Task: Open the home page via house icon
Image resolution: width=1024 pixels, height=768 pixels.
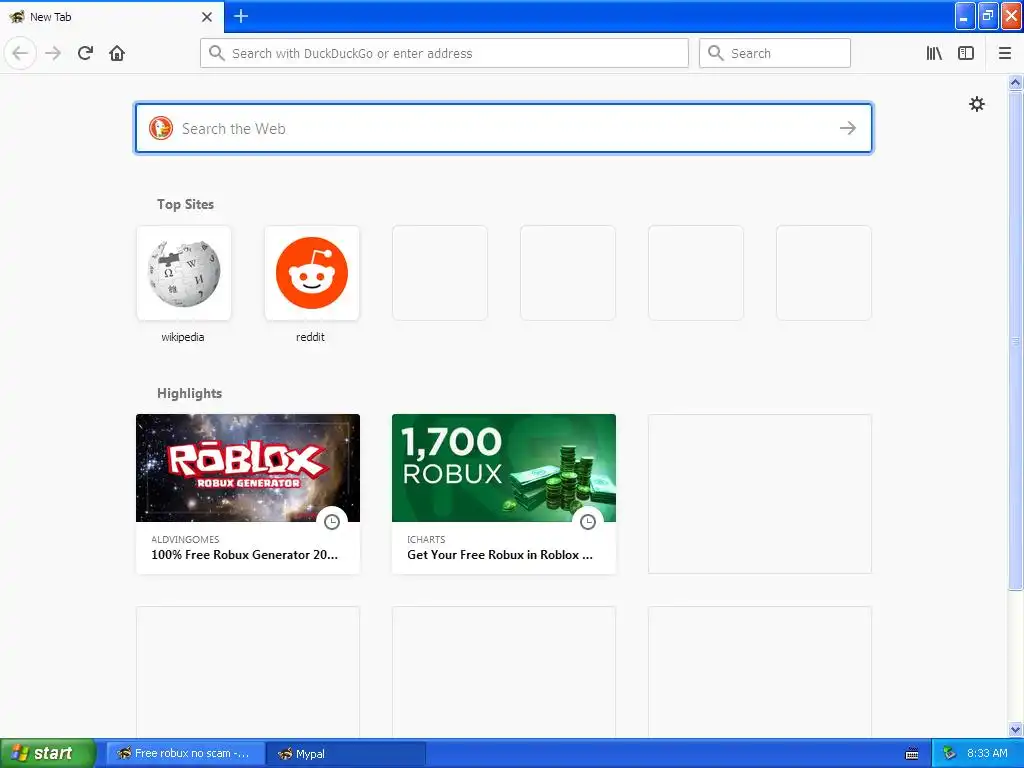Action: [117, 53]
